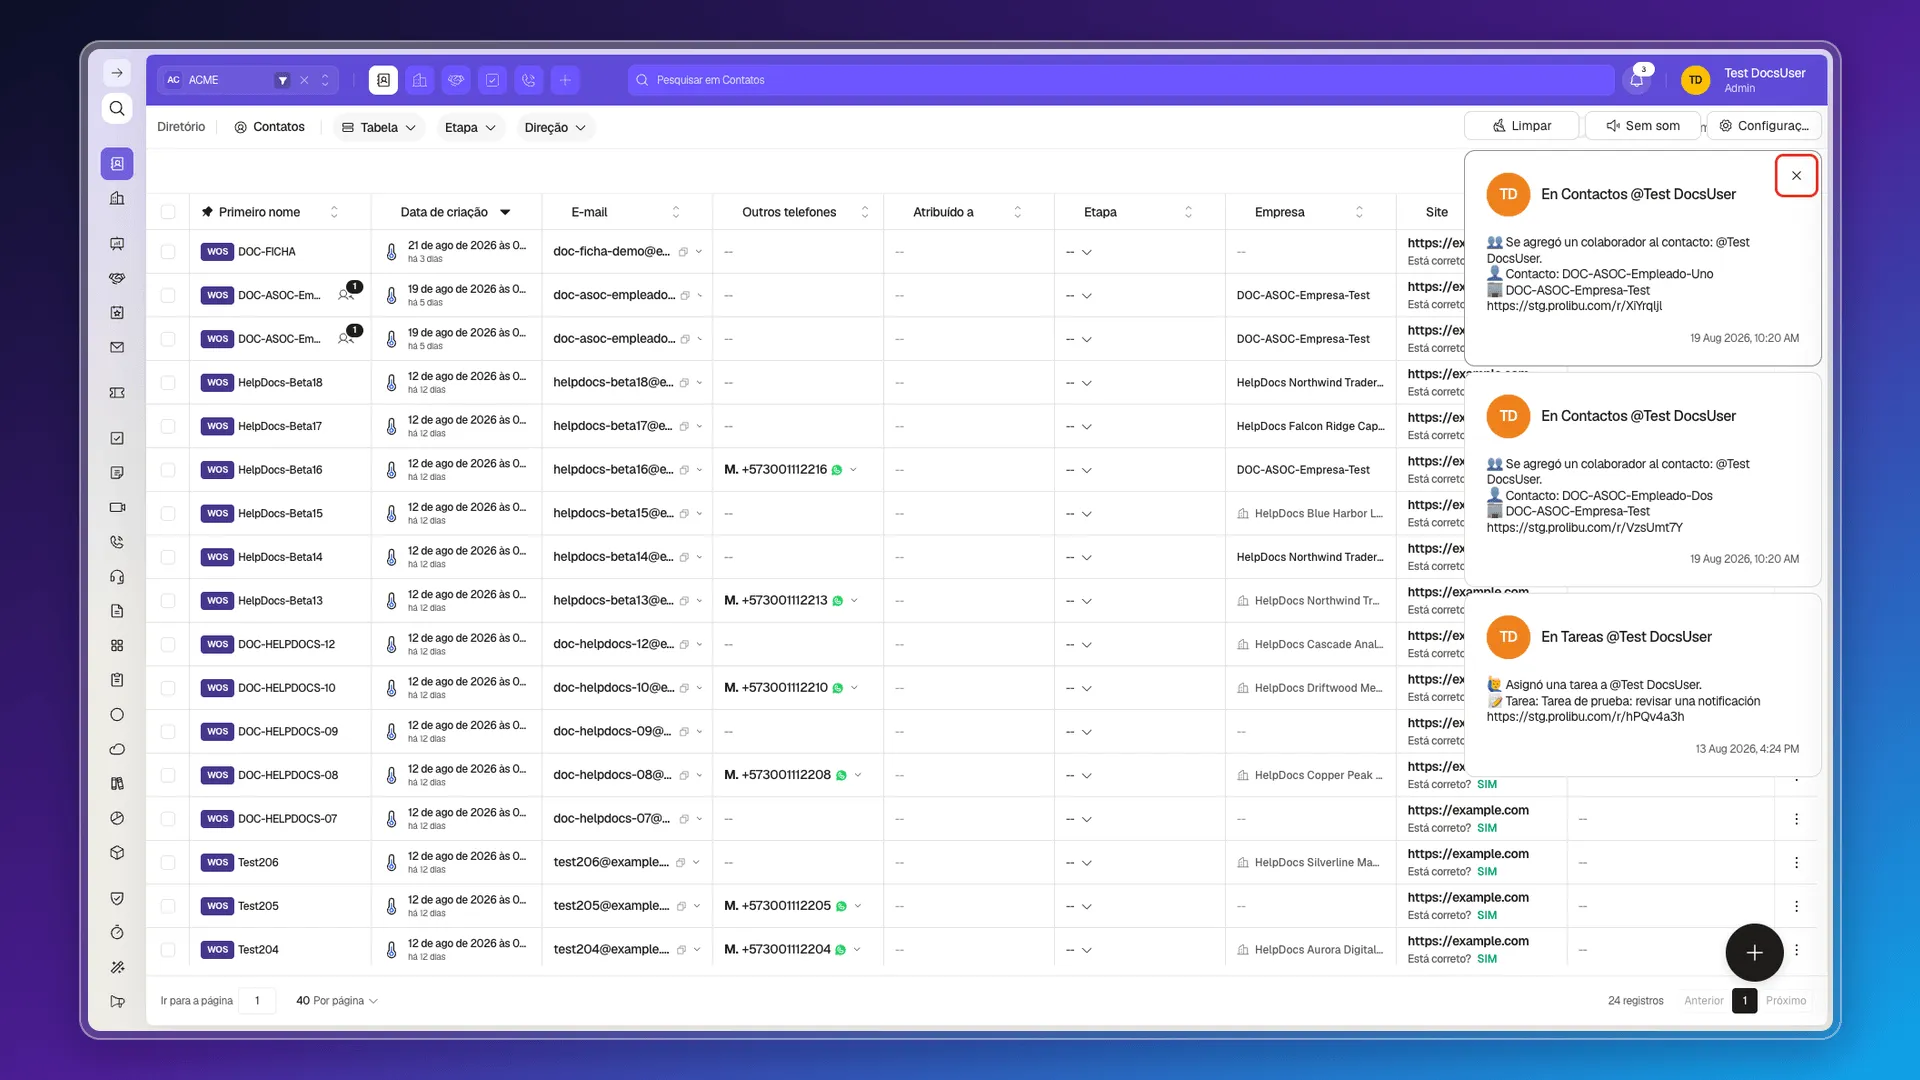This screenshot has height=1080, width=1920.
Task: Open the Tabela view dropdown
Action: pyautogui.click(x=379, y=127)
